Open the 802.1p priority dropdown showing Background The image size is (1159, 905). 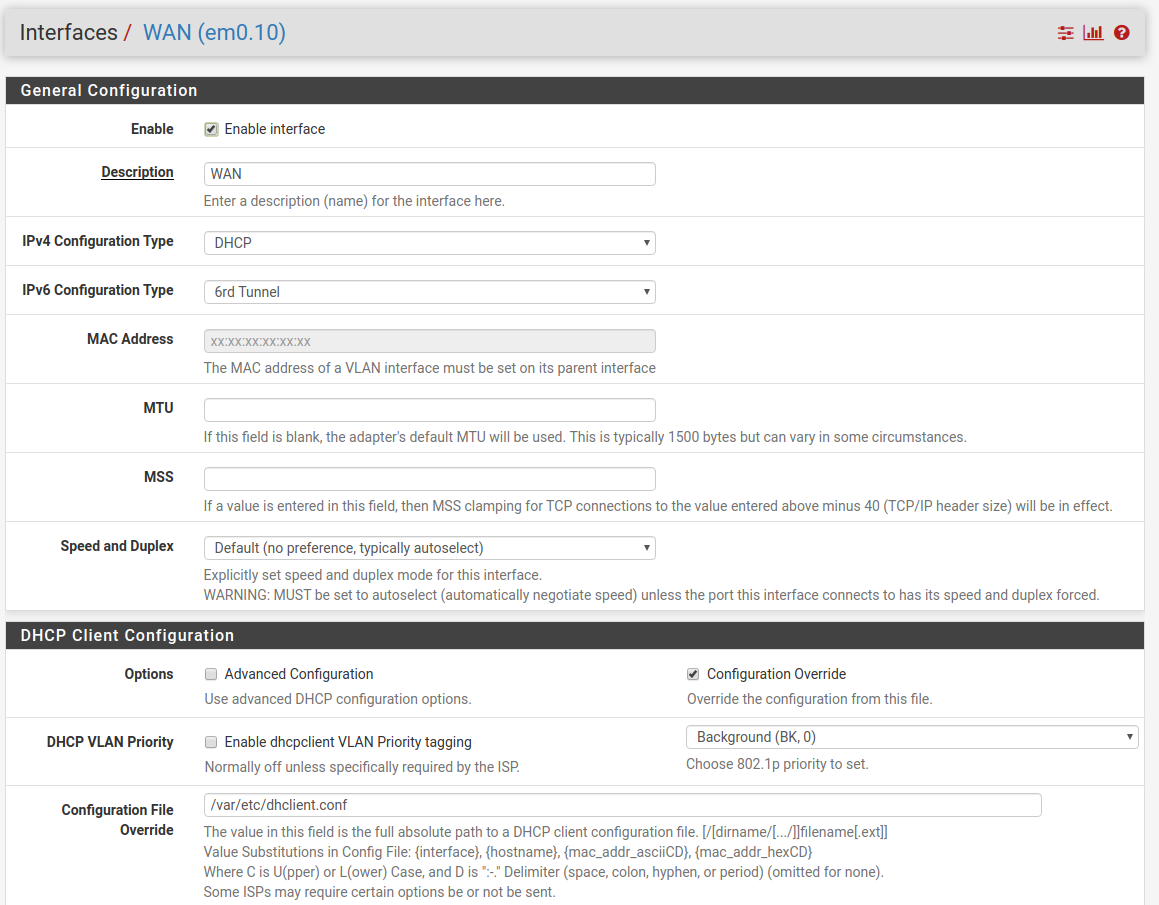click(x=911, y=736)
